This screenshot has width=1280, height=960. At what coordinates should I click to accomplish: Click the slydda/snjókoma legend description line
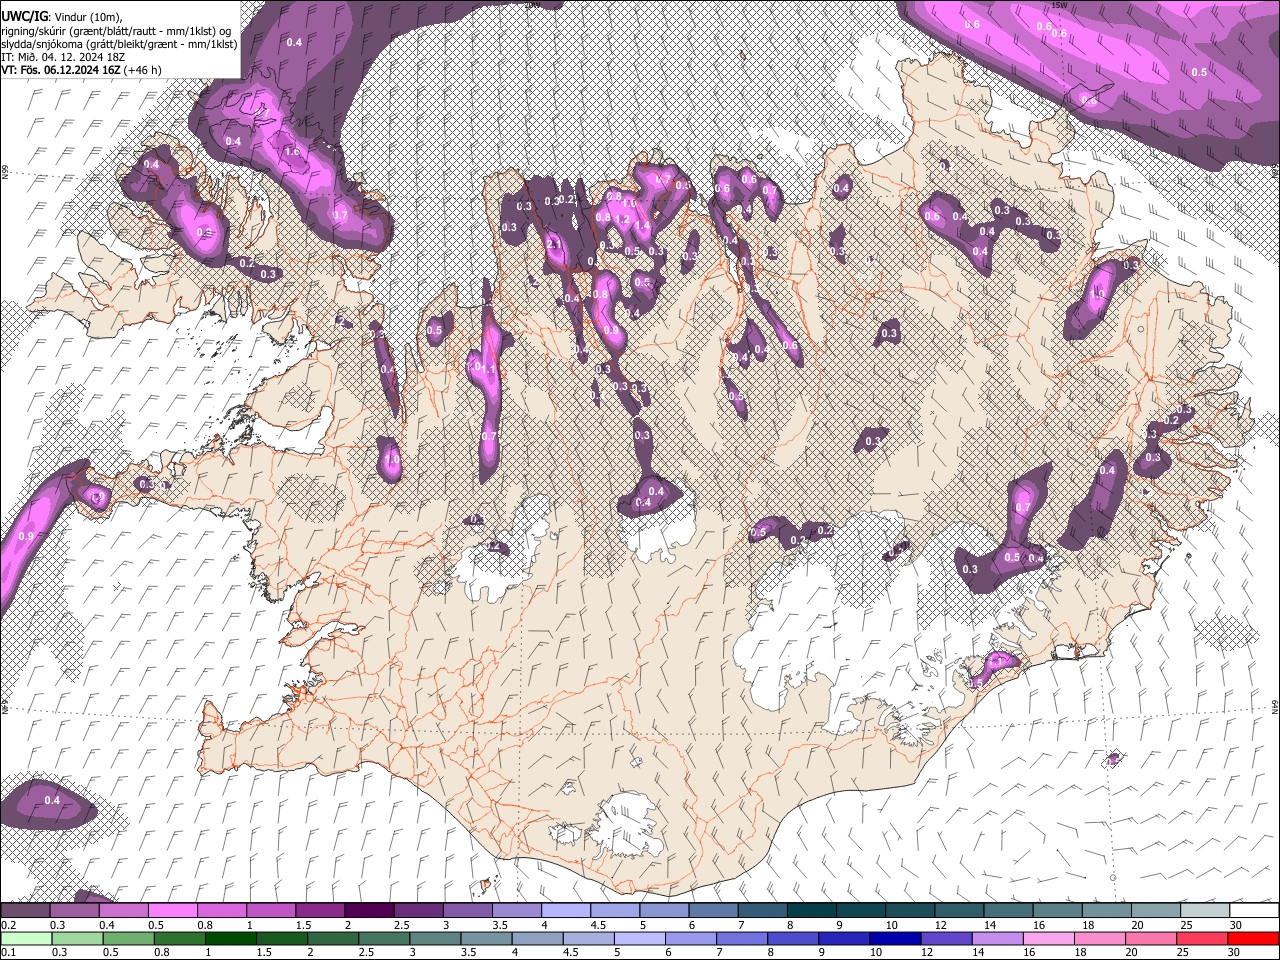pyautogui.click(x=119, y=44)
